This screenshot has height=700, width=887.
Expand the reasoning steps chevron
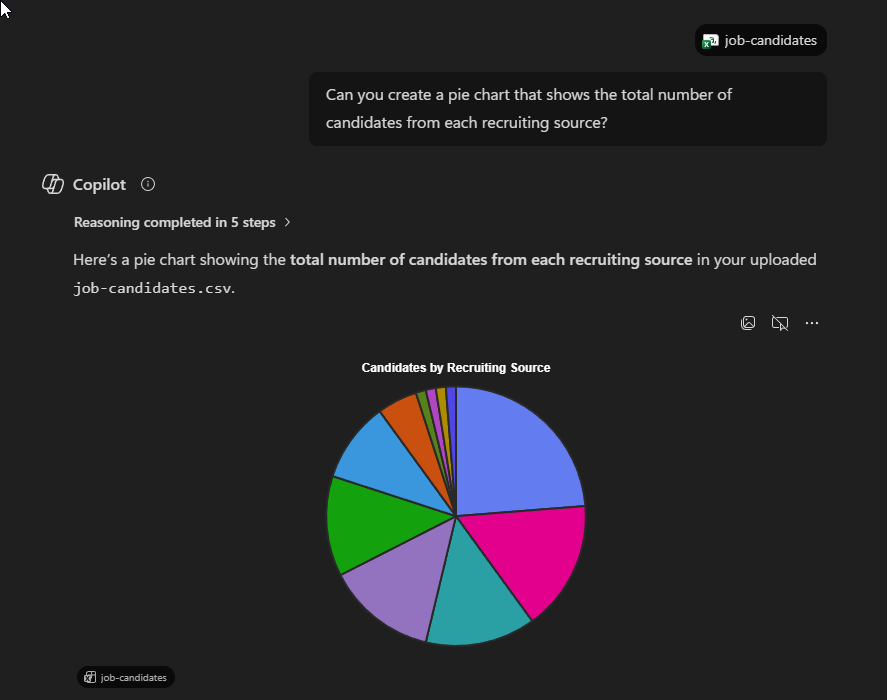(x=288, y=222)
